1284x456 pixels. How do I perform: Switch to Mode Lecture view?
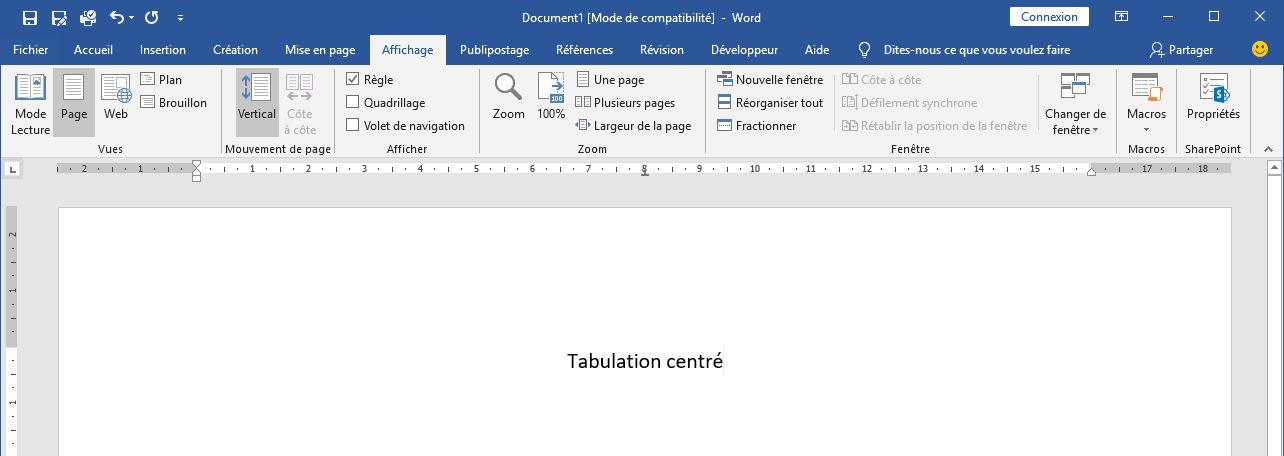(30, 103)
